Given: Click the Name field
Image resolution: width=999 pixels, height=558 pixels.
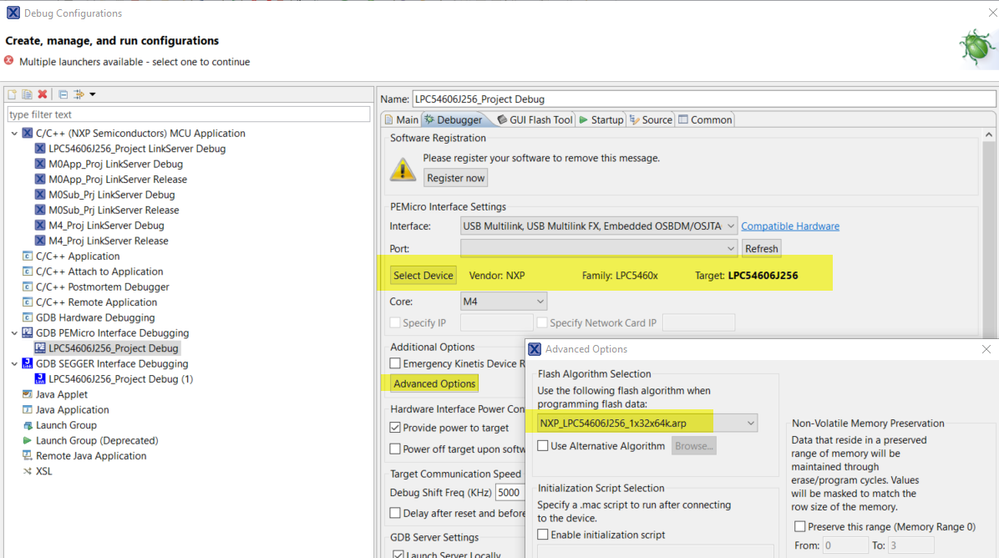Looking at the screenshot, I should pyautogui.click(x=704, y=99).
